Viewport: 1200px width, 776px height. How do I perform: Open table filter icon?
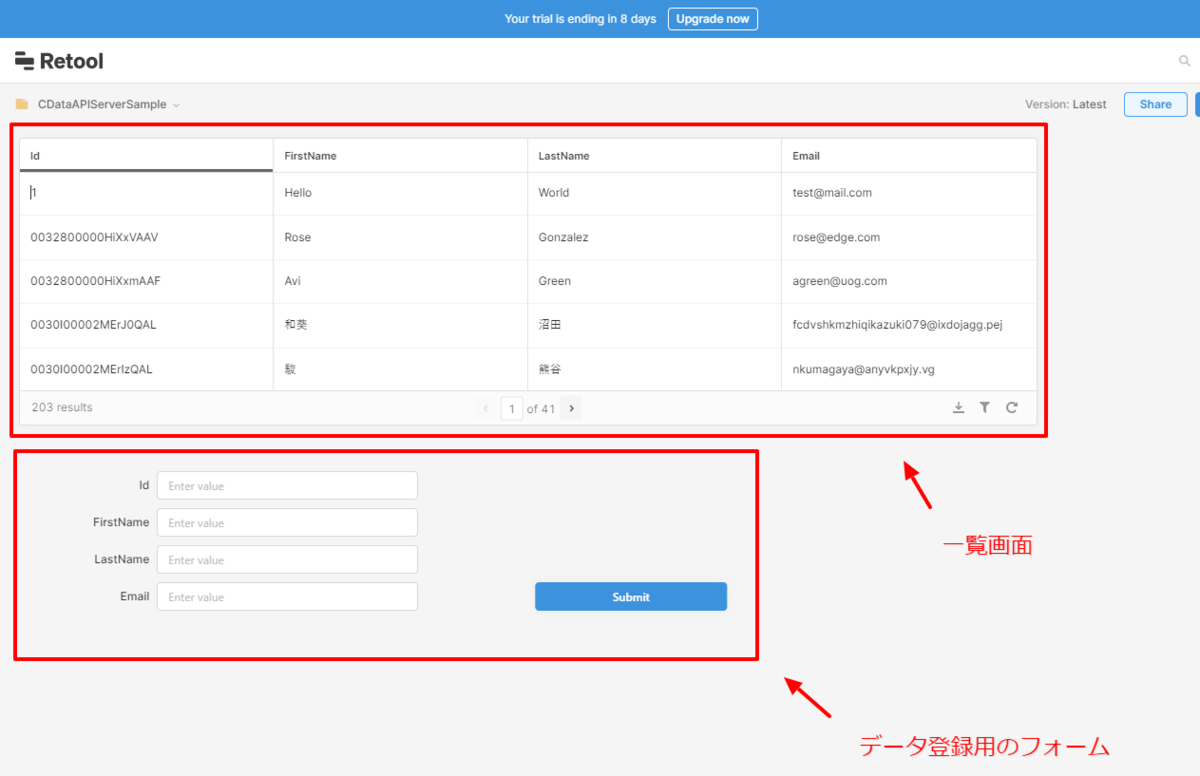click(985, 408)
